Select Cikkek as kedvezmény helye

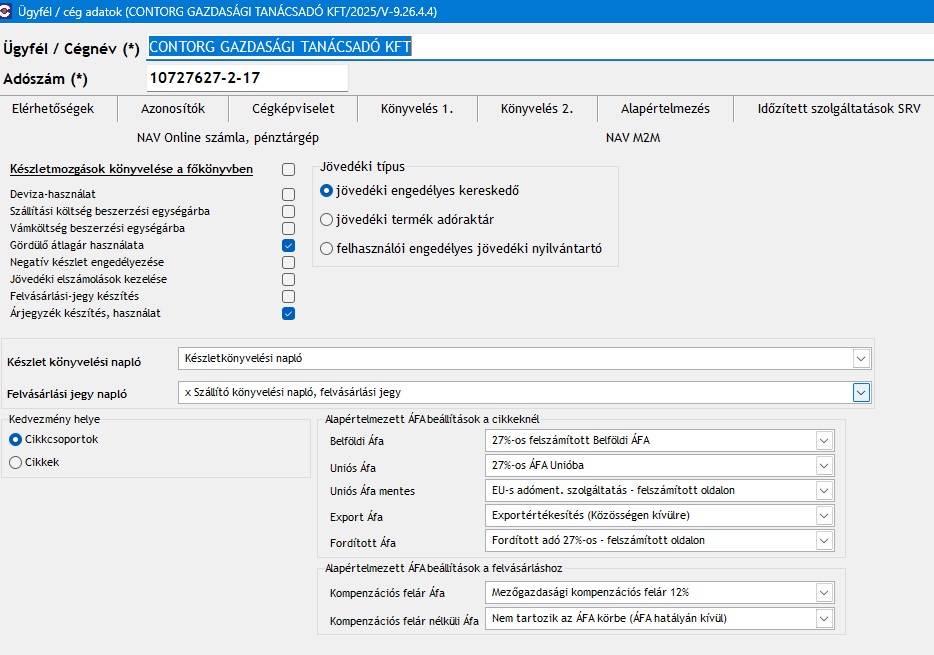pos(15,462)
